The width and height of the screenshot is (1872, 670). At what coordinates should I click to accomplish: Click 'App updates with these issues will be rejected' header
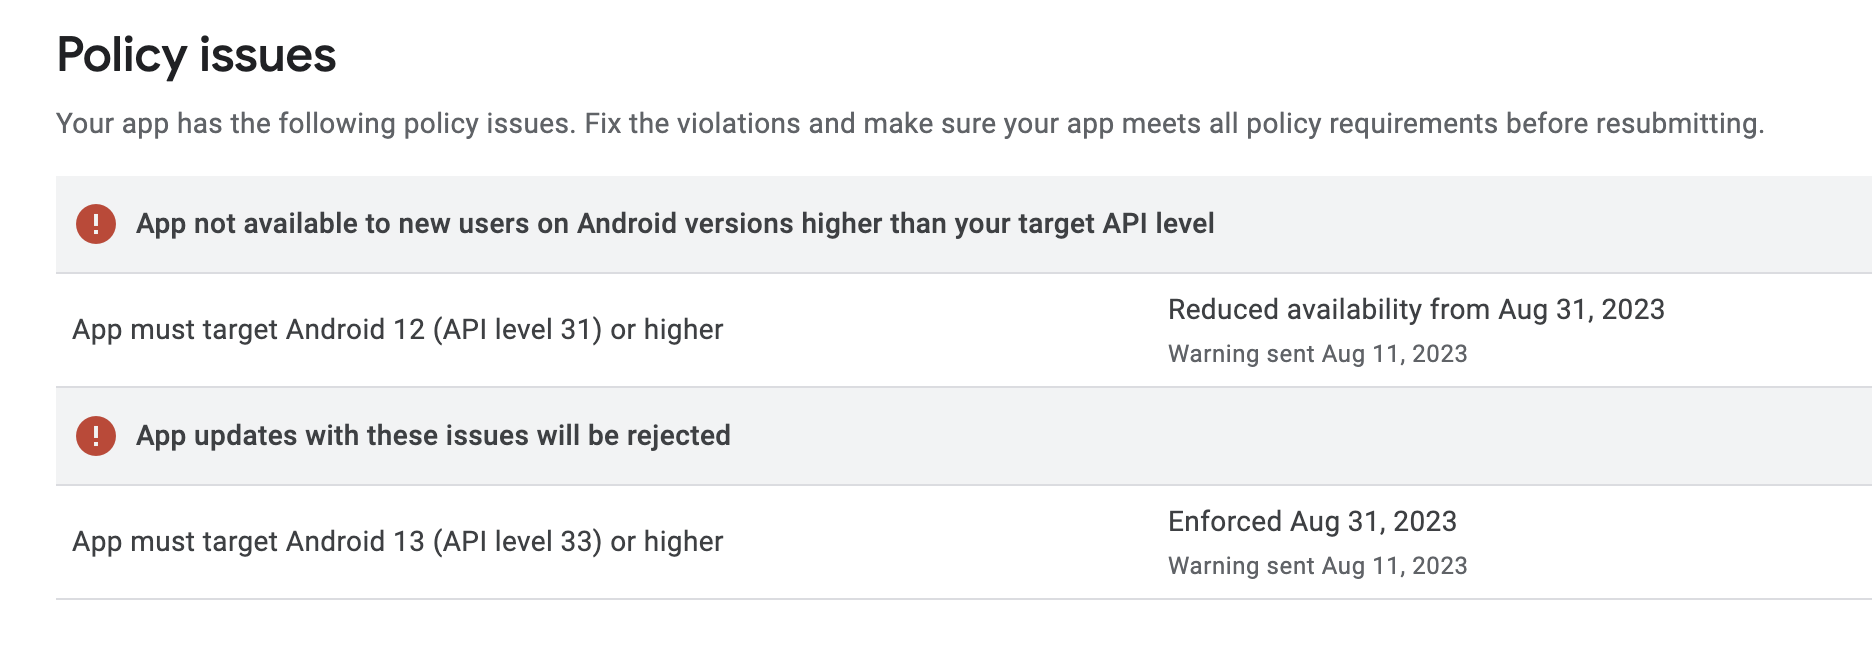433,436
